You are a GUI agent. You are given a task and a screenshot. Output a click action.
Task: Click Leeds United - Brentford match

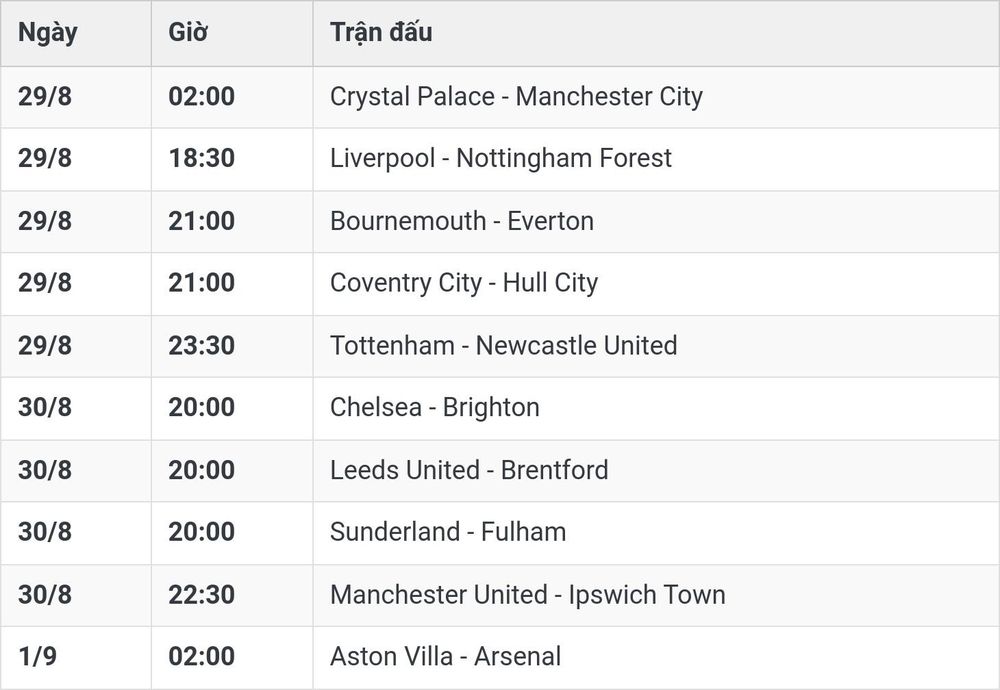(469, 470)
